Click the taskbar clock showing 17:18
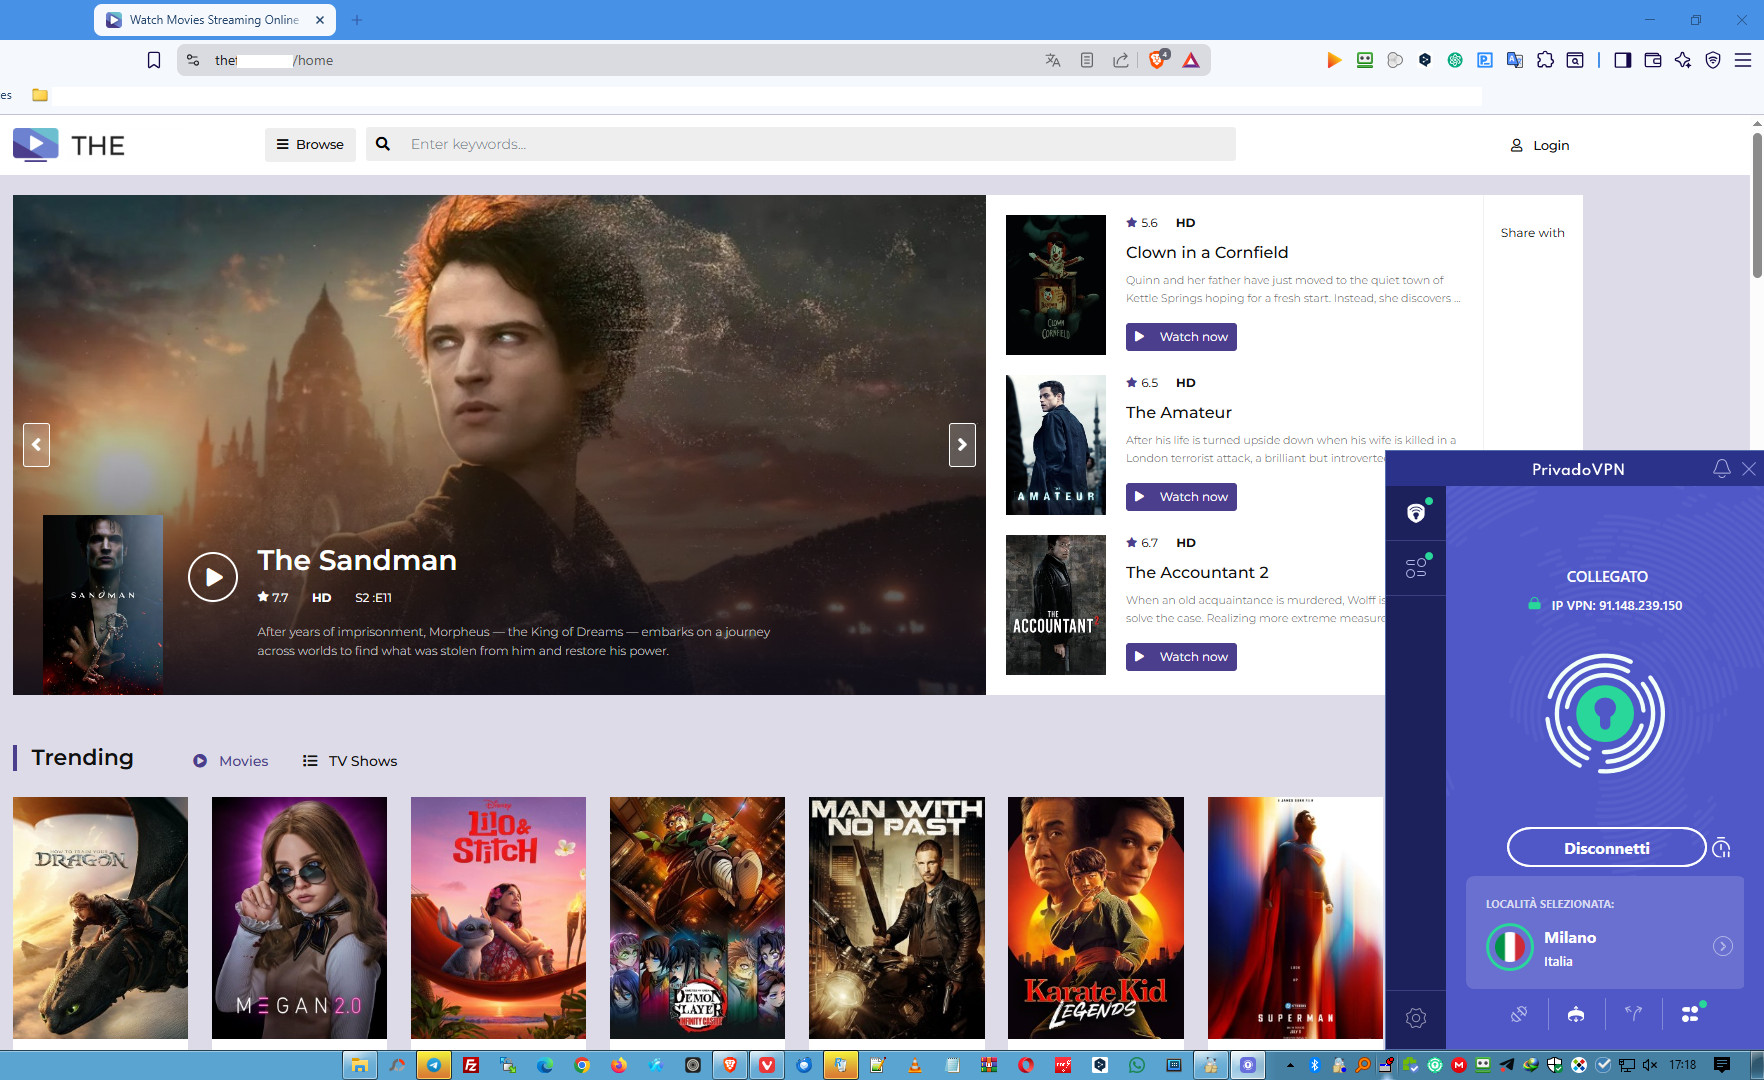The height and width of the screenshot is (1080, 1764). [x=1683, y=1065]
